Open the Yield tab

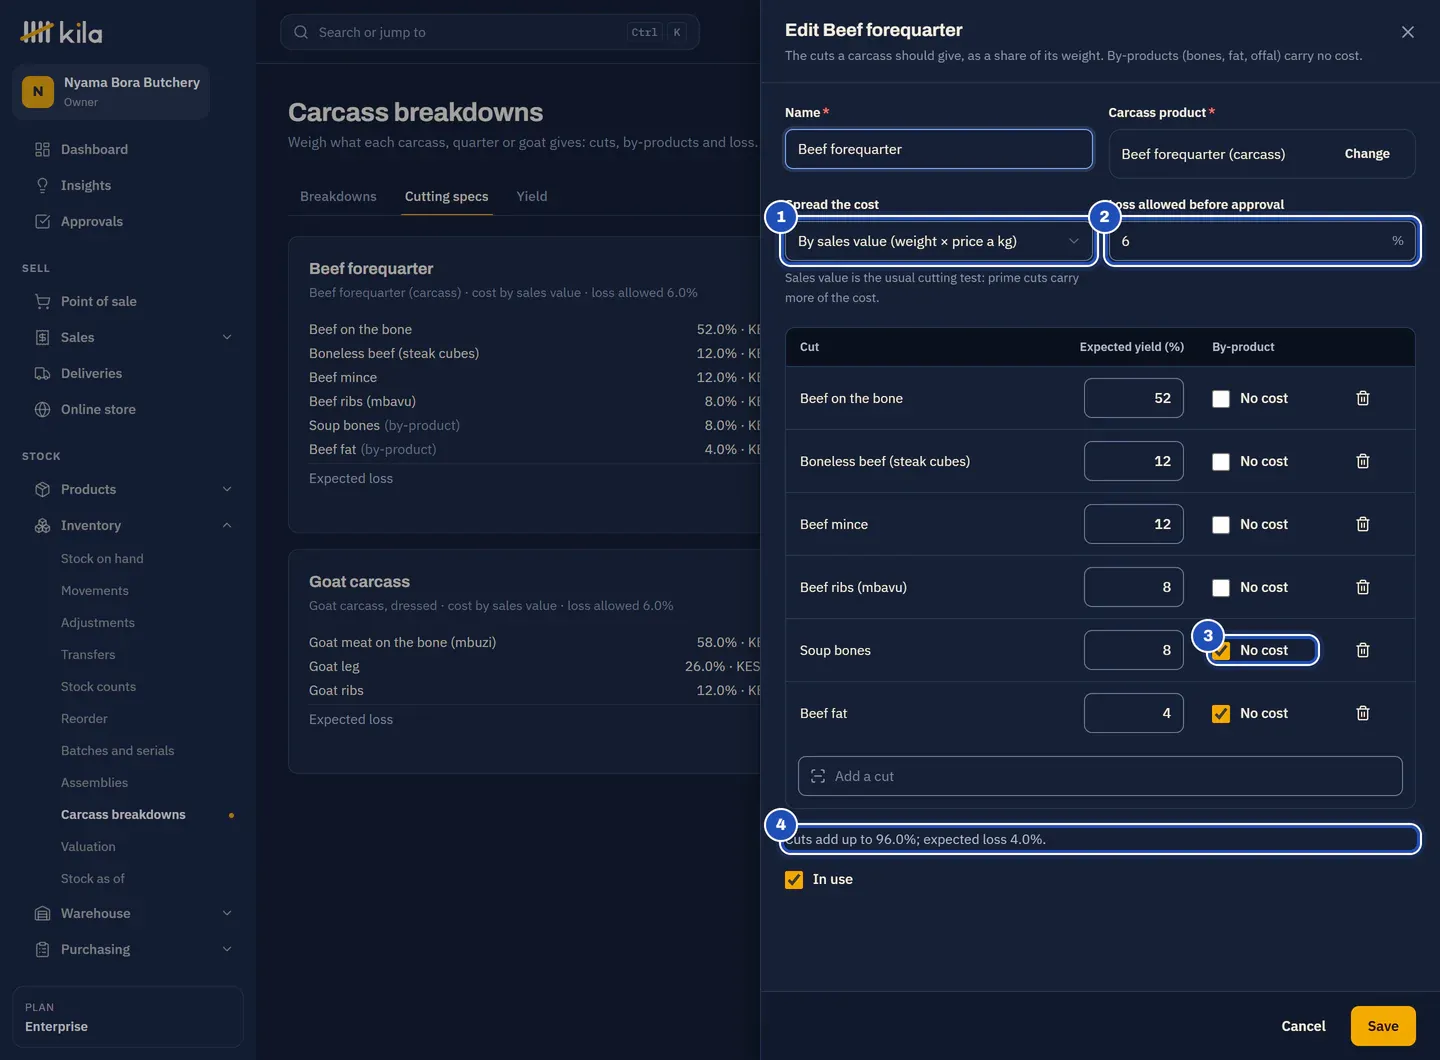pyautogui.click(x=532, y=196)
